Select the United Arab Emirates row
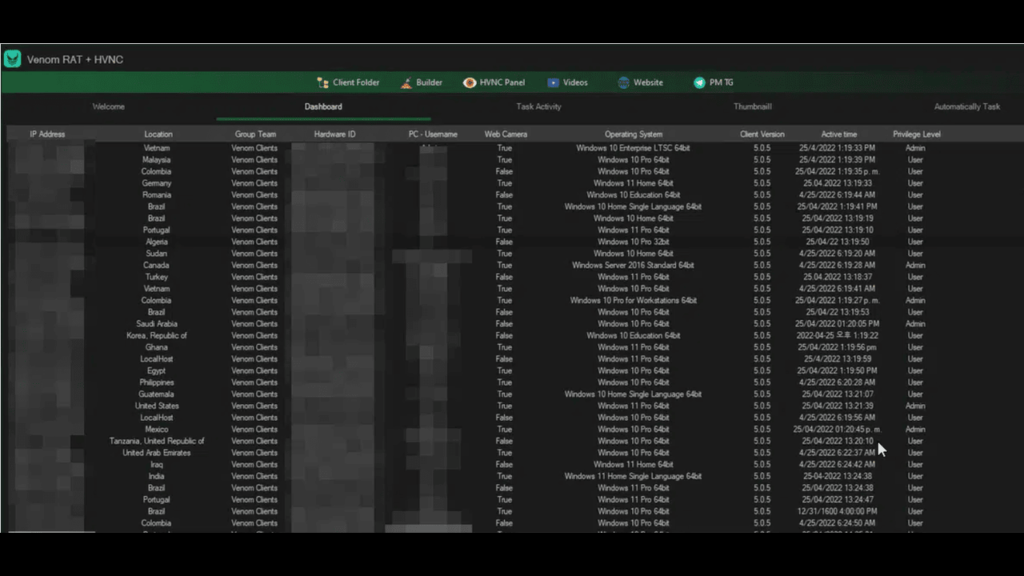The width and height of the screenshot is (1024, 576). point(156,453)
